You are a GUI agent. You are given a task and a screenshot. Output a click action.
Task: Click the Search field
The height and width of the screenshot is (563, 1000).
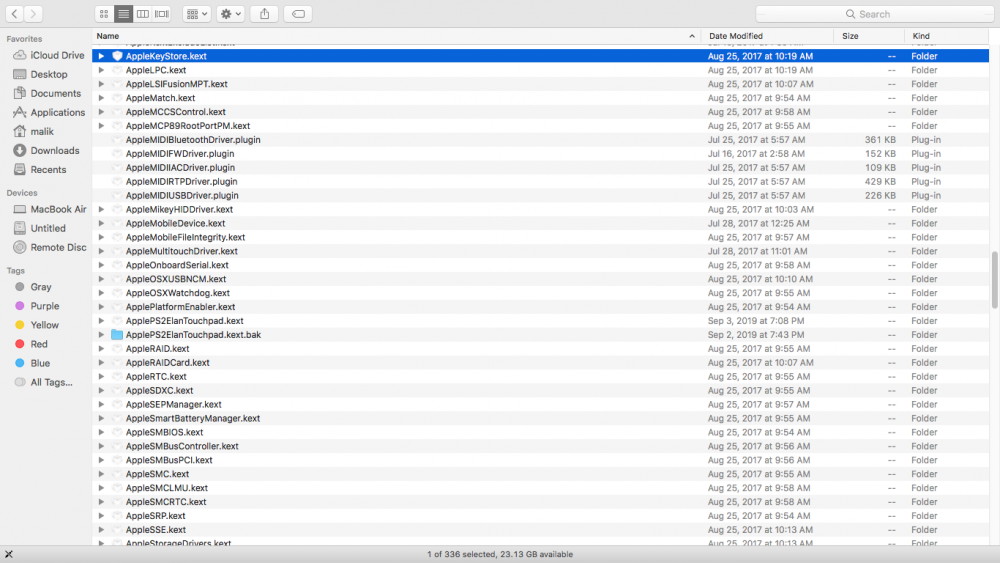click(873, 14)
